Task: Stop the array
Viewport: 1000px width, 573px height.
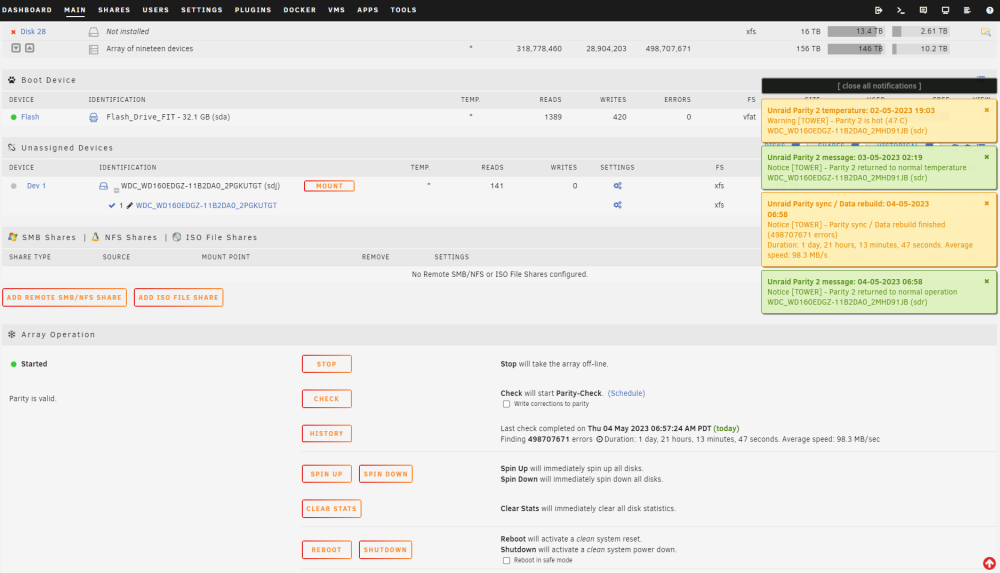Action: tap(327, 364)
